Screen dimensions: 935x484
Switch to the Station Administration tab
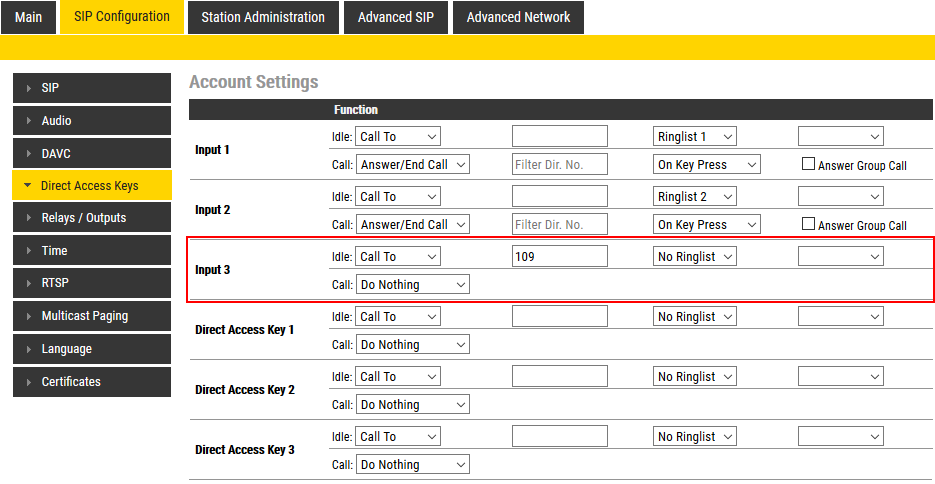coord(263,17)
